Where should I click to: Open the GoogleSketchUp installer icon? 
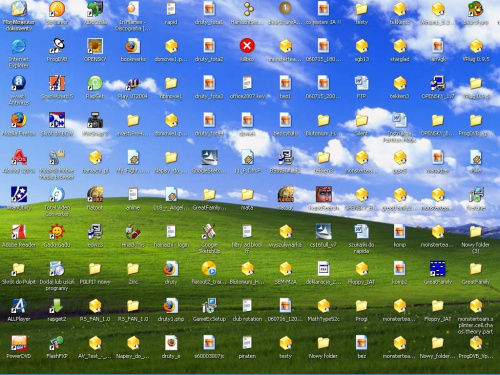tap(209, 157)
